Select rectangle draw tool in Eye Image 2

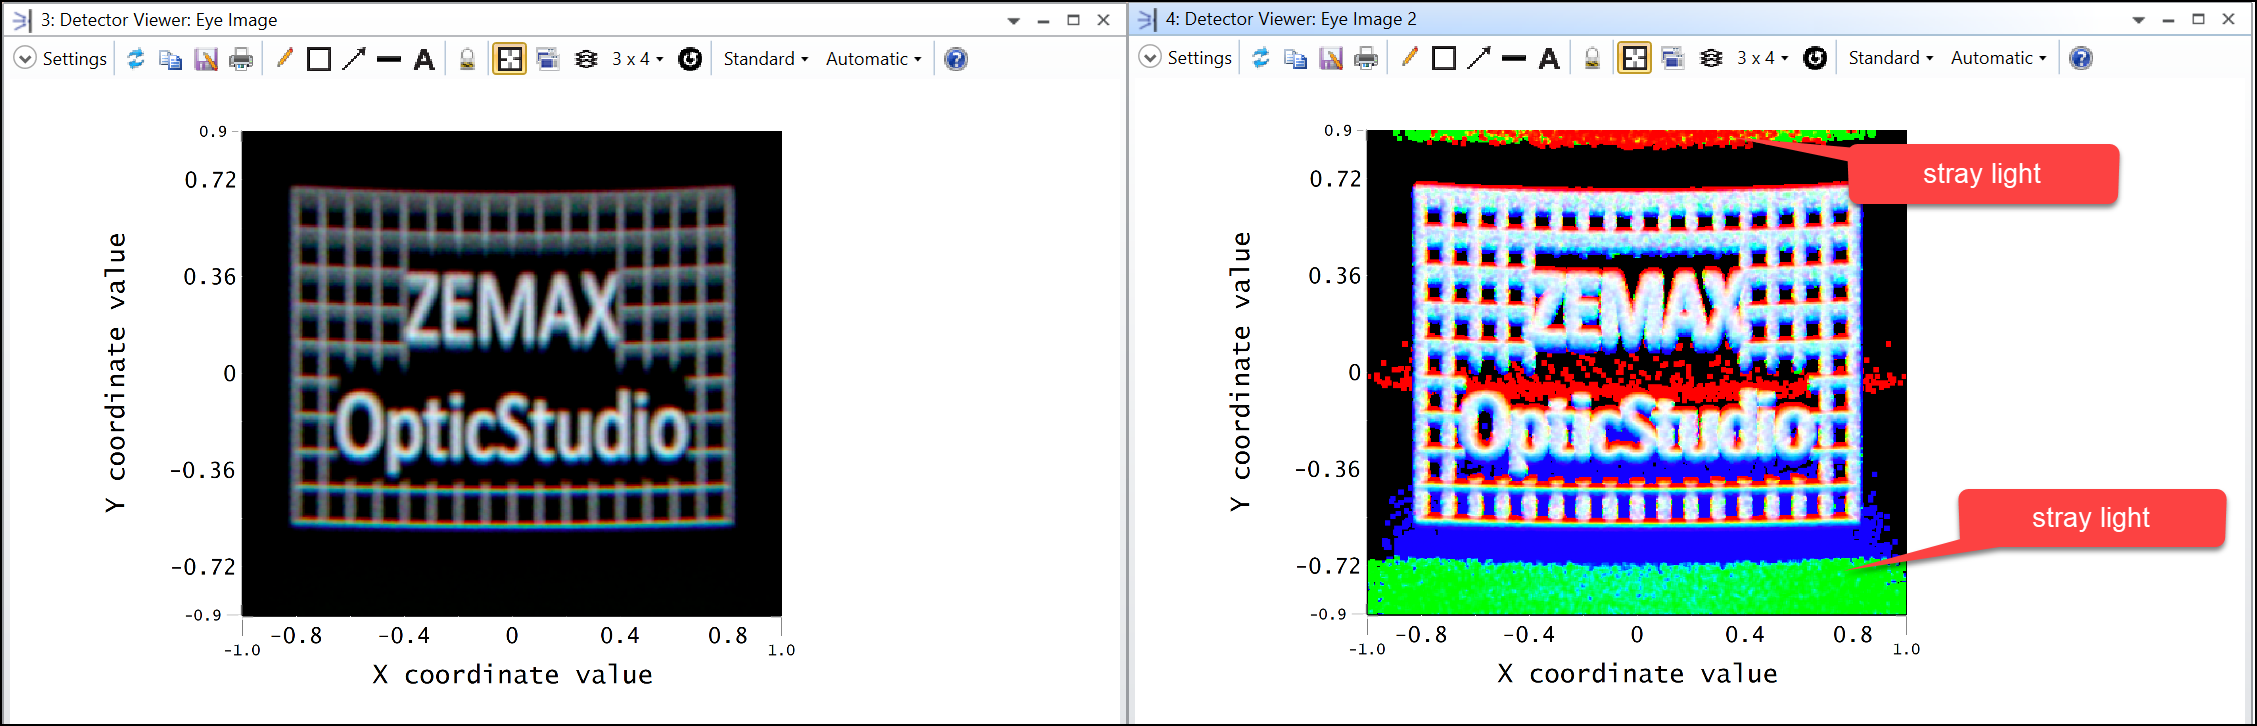click(x=1444, y=58)
